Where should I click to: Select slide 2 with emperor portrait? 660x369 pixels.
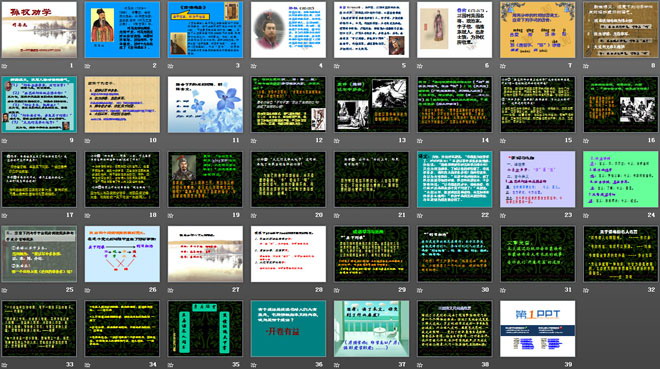coord(122,29)
